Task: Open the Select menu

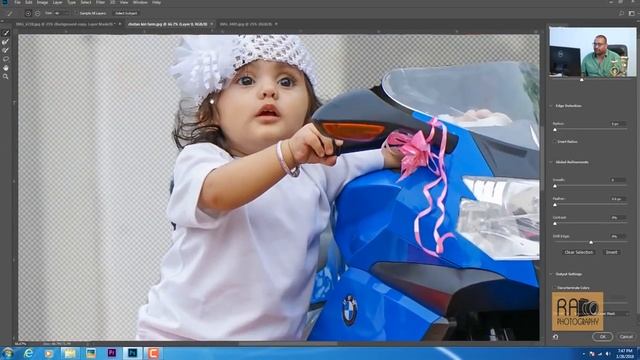Action: point(86,2)
